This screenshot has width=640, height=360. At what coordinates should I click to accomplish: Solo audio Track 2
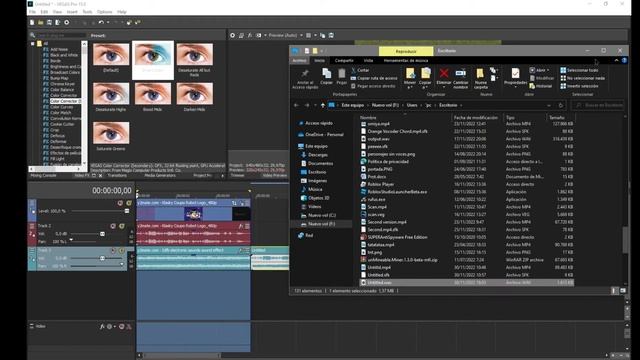(x=122, y=226)
